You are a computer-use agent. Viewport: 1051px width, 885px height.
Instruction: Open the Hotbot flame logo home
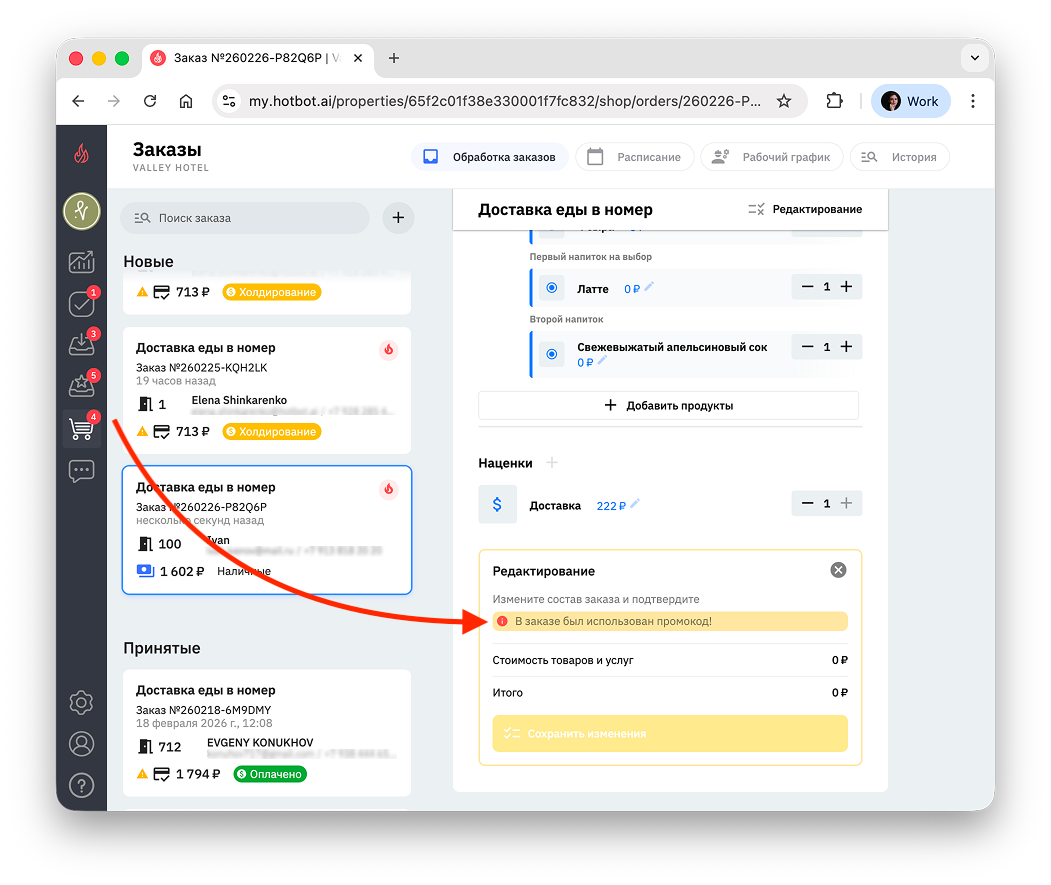click(x=81, y=154)
